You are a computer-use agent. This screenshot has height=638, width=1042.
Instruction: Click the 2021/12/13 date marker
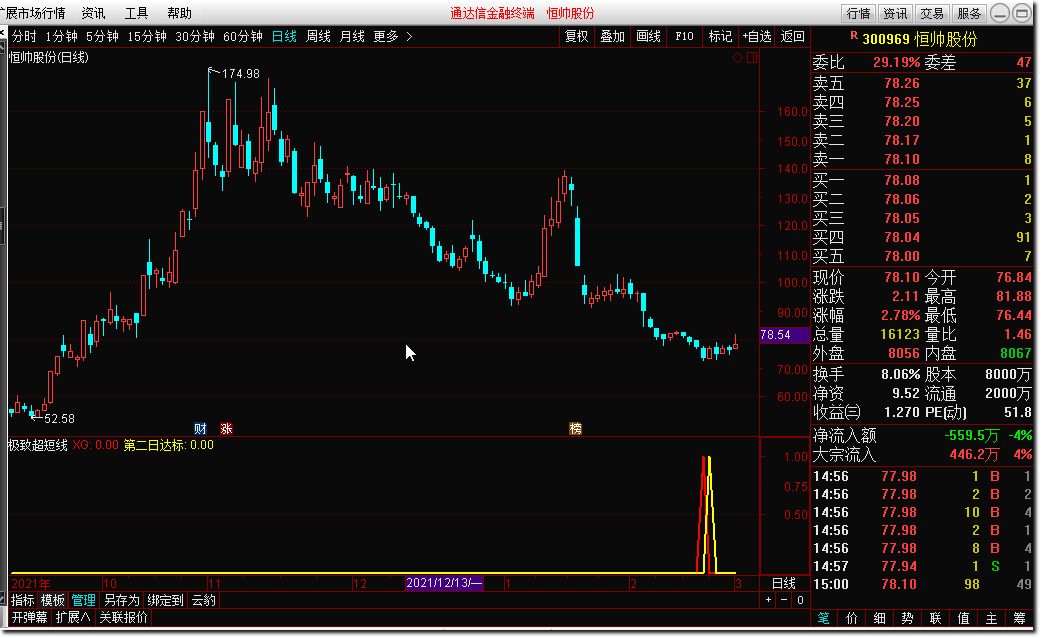pos(444,583)
